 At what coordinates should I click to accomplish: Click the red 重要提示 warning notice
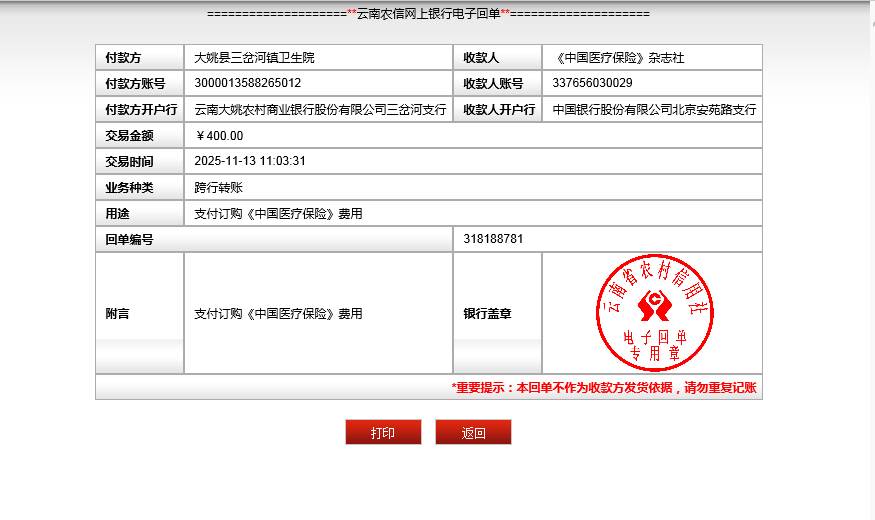coord(604,388)
